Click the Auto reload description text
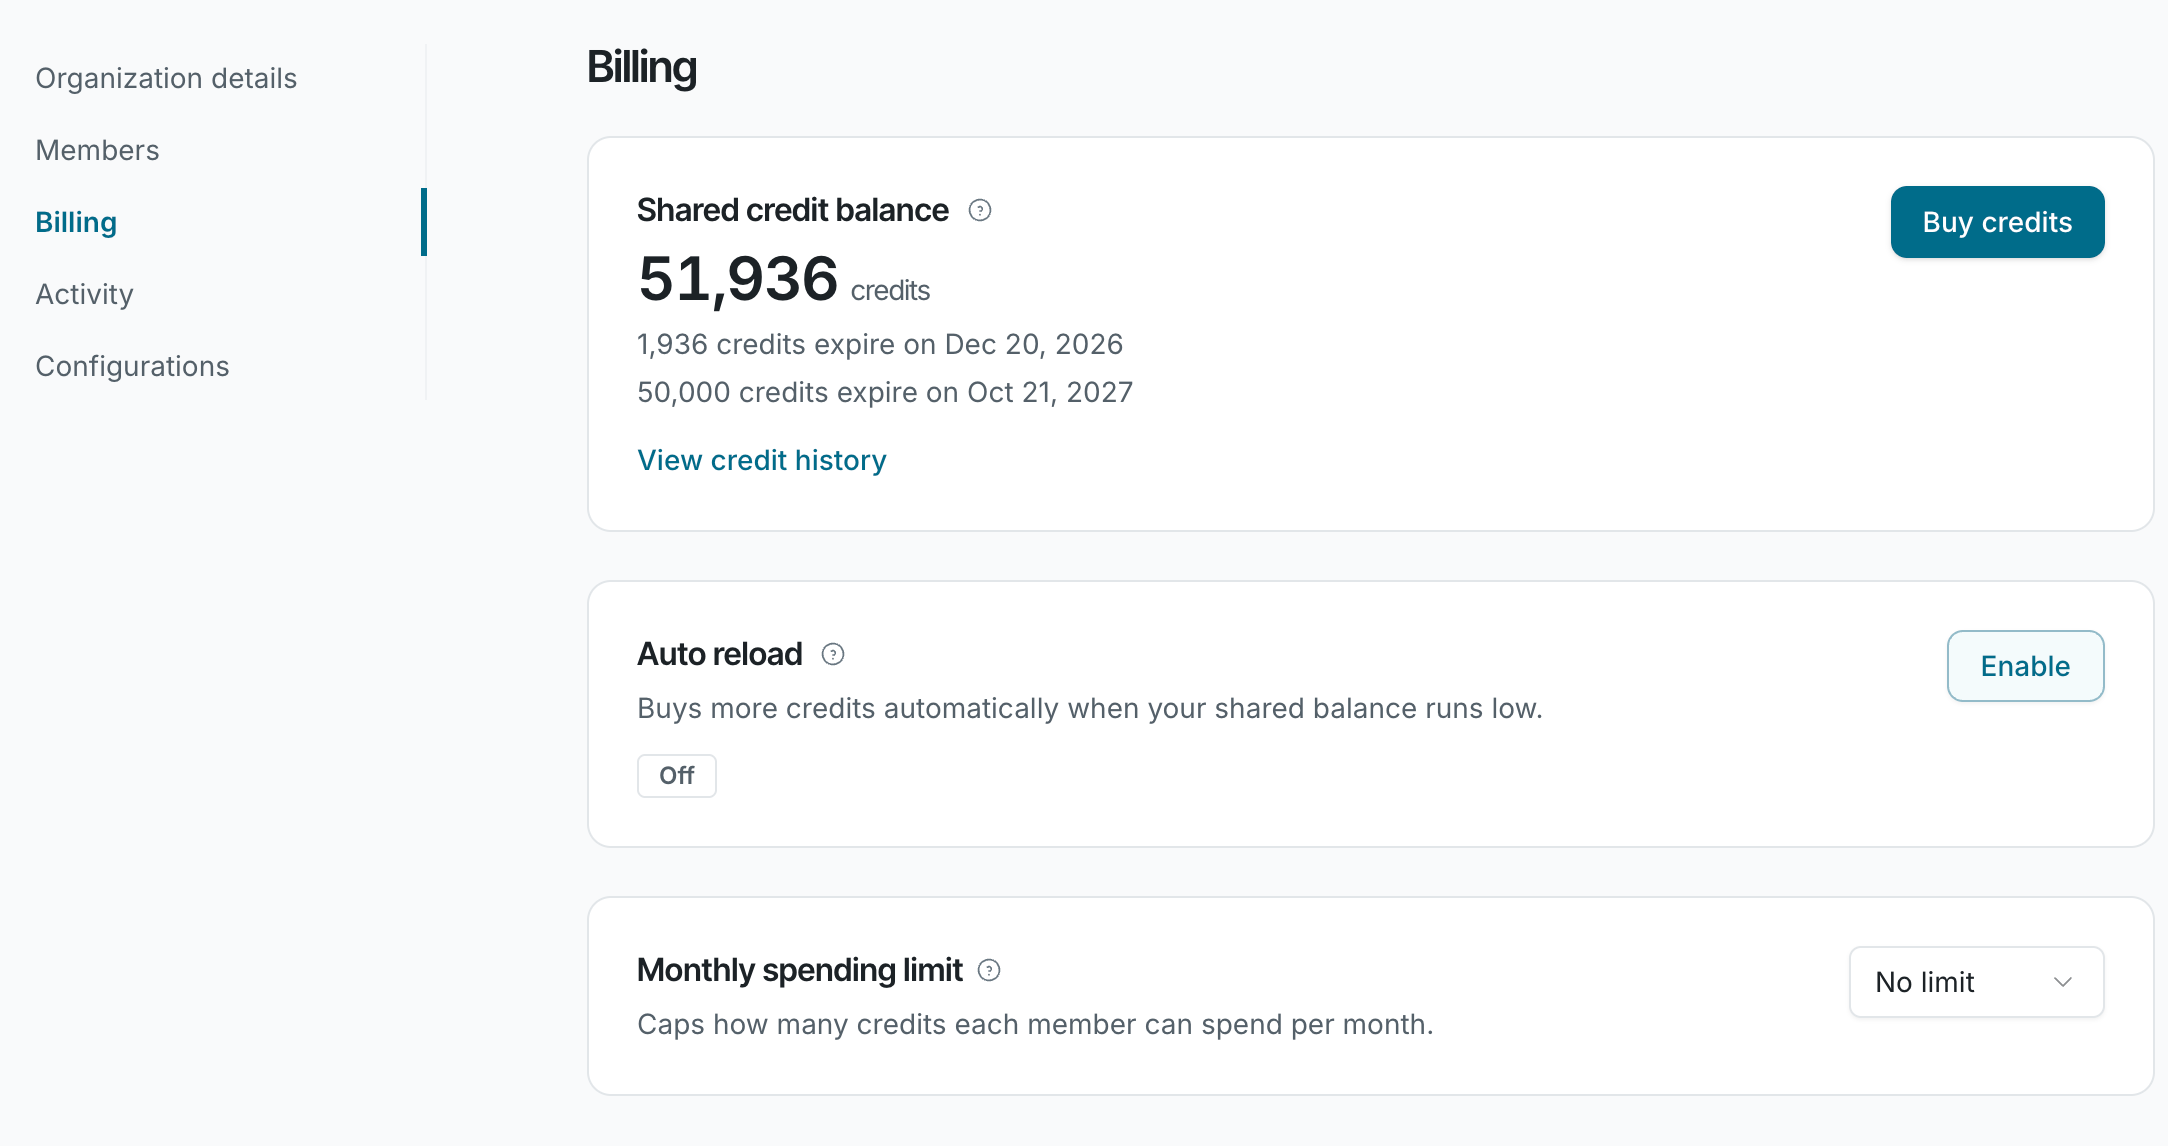2168x1146 pixels. [x=1090, y=708]
